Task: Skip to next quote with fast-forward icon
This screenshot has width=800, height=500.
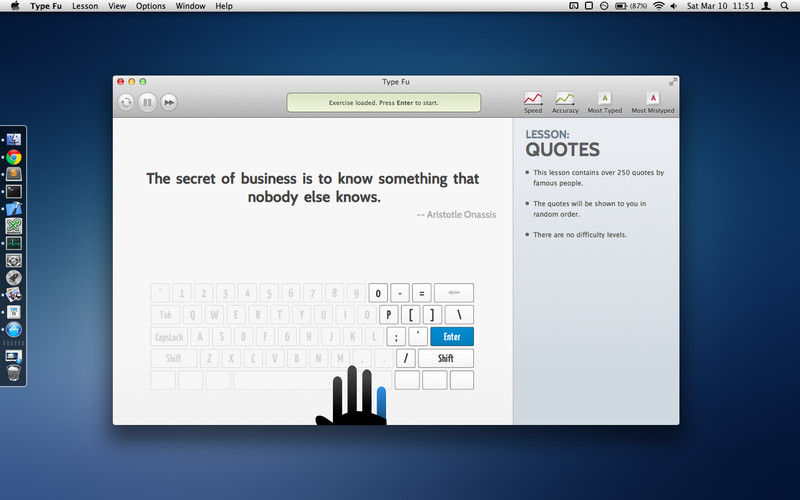Action: [170, 102]
